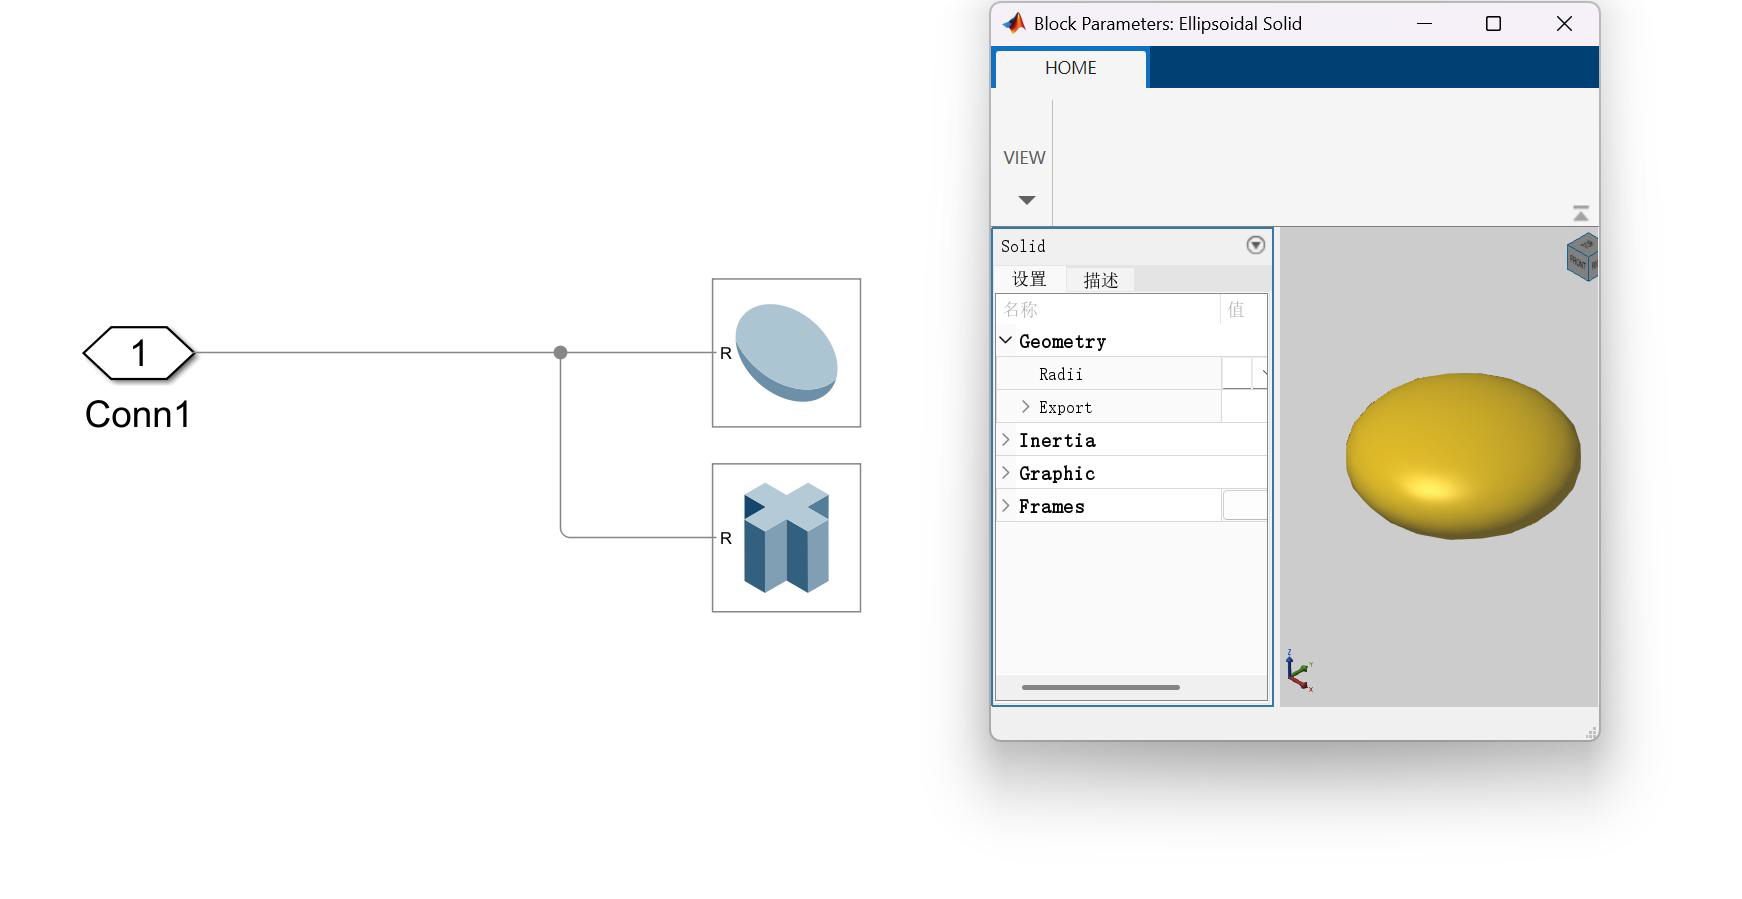Open the Radii units dropdown
1742x899 pixels.
(1262, 374)
